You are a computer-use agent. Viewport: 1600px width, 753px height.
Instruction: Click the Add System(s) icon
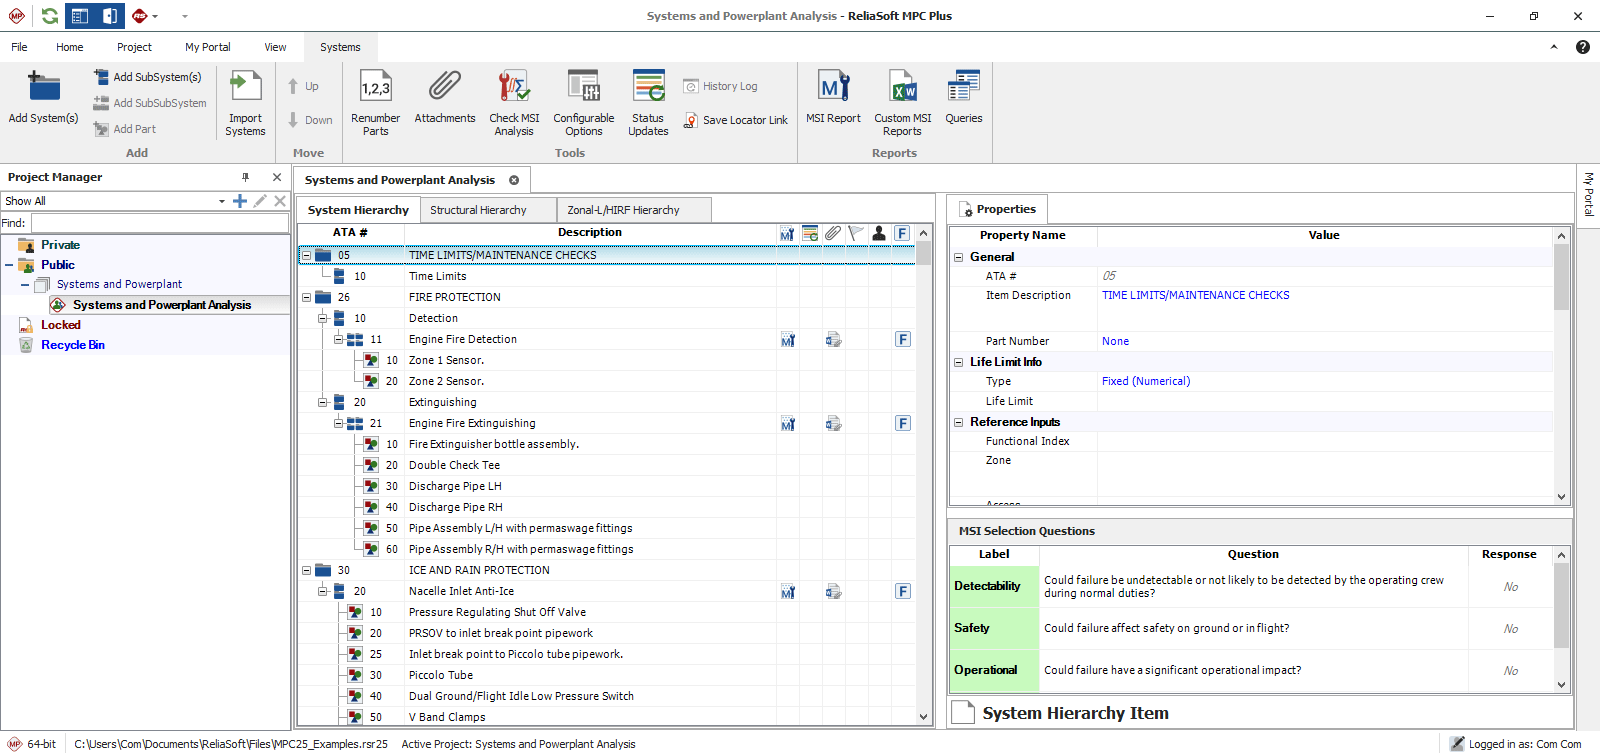point(43,88)
